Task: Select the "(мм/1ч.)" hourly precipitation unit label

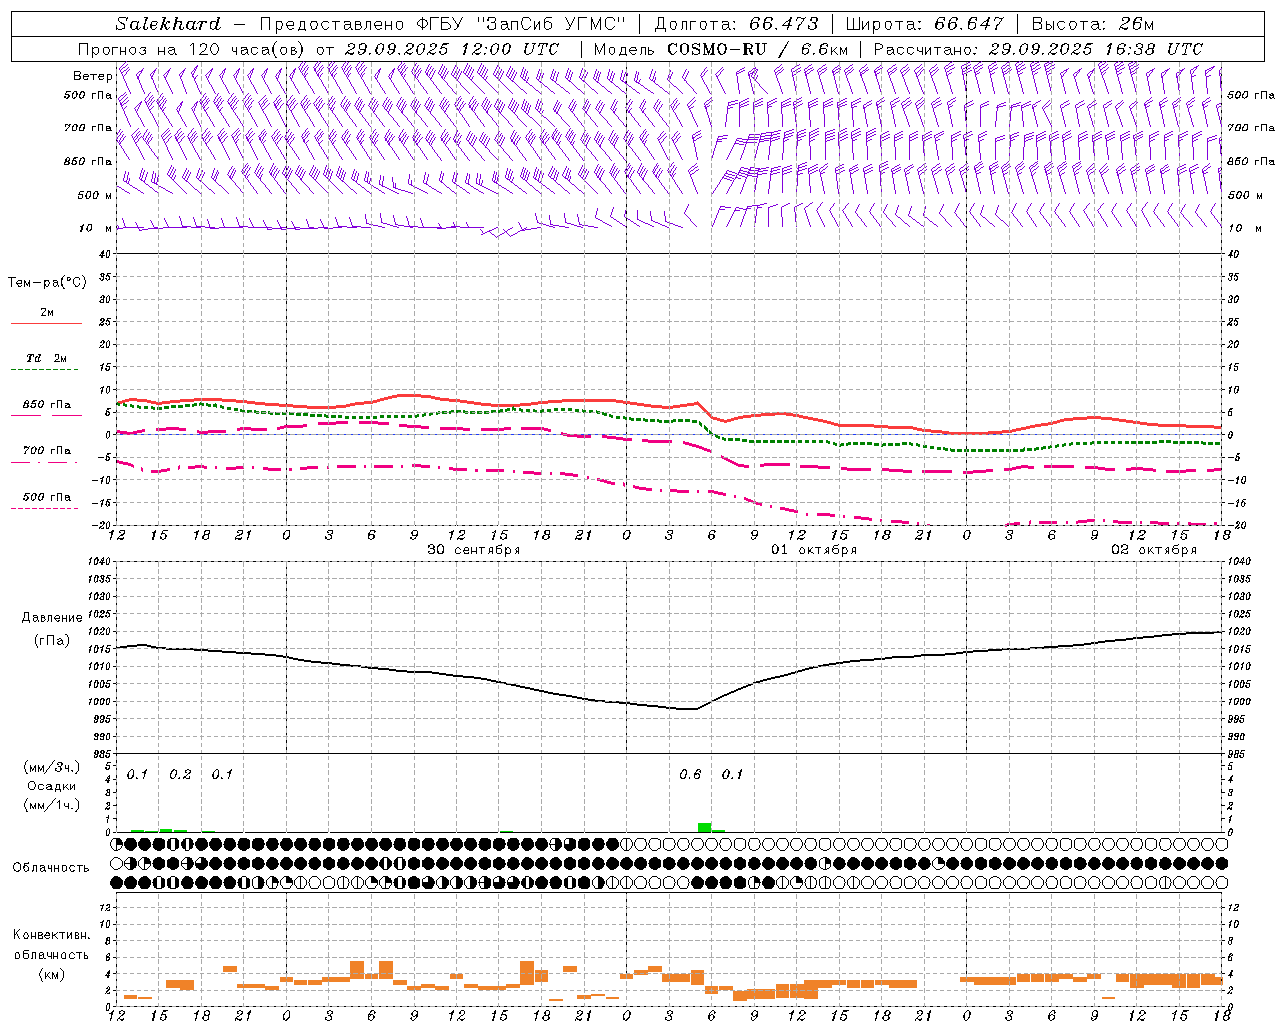Action: tap(52, 805)
